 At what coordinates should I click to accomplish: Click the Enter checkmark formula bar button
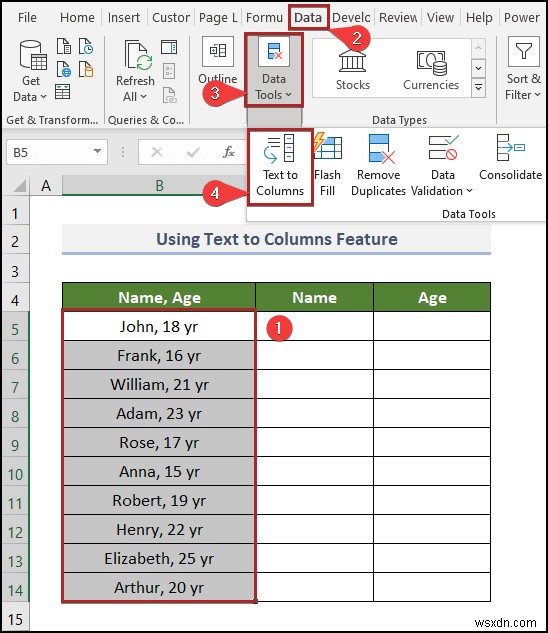193,152
